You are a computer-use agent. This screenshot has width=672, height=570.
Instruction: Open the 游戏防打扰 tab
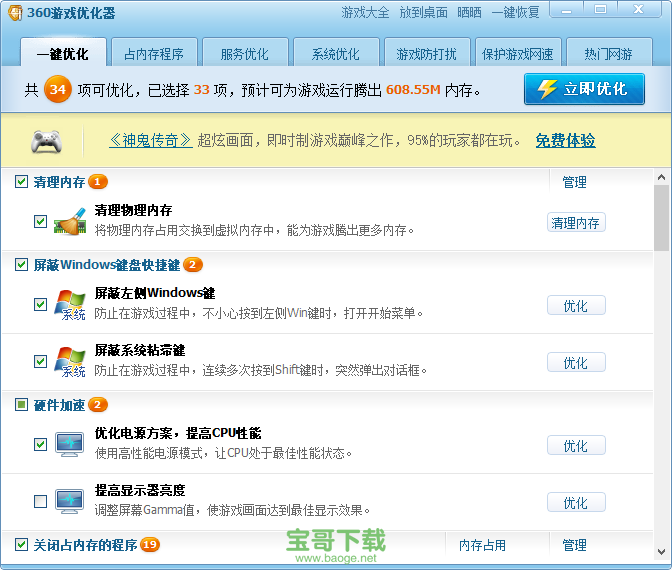click(427, 54)
